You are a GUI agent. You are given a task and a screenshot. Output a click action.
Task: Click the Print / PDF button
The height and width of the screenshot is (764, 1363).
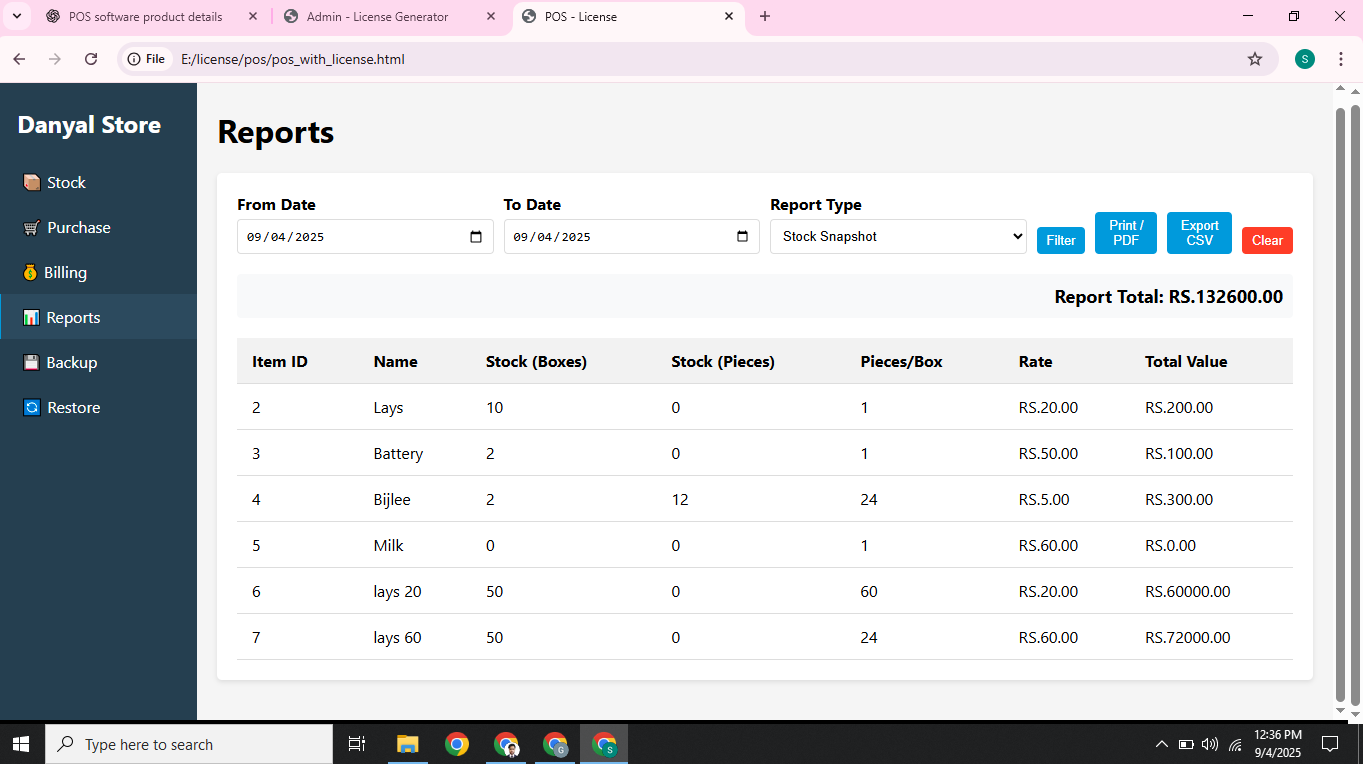click(1126, 233)
